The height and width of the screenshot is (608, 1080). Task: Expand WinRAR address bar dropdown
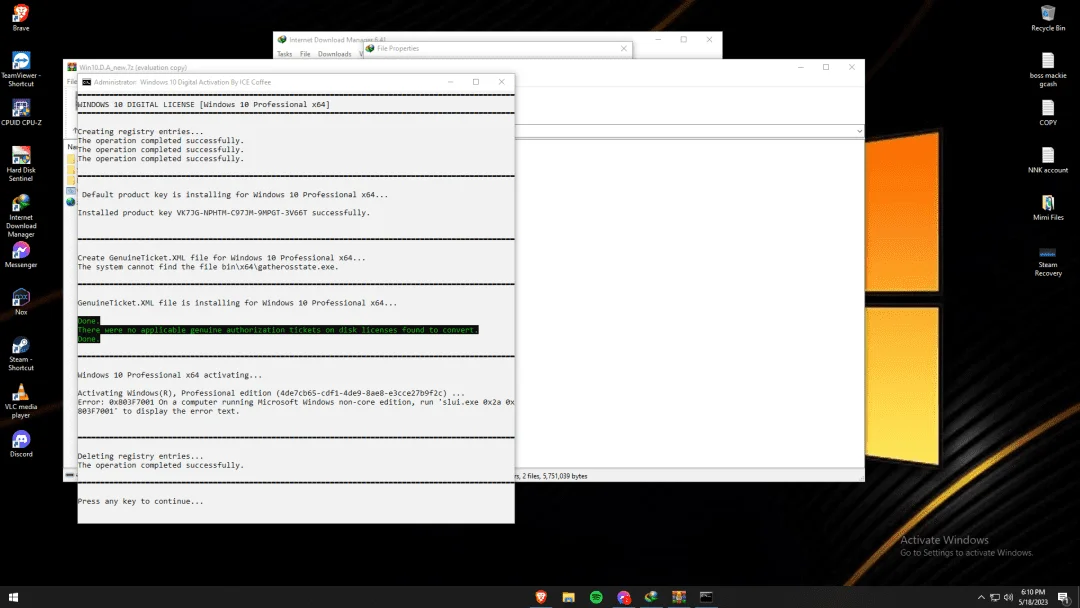click(x=859, y=131)
